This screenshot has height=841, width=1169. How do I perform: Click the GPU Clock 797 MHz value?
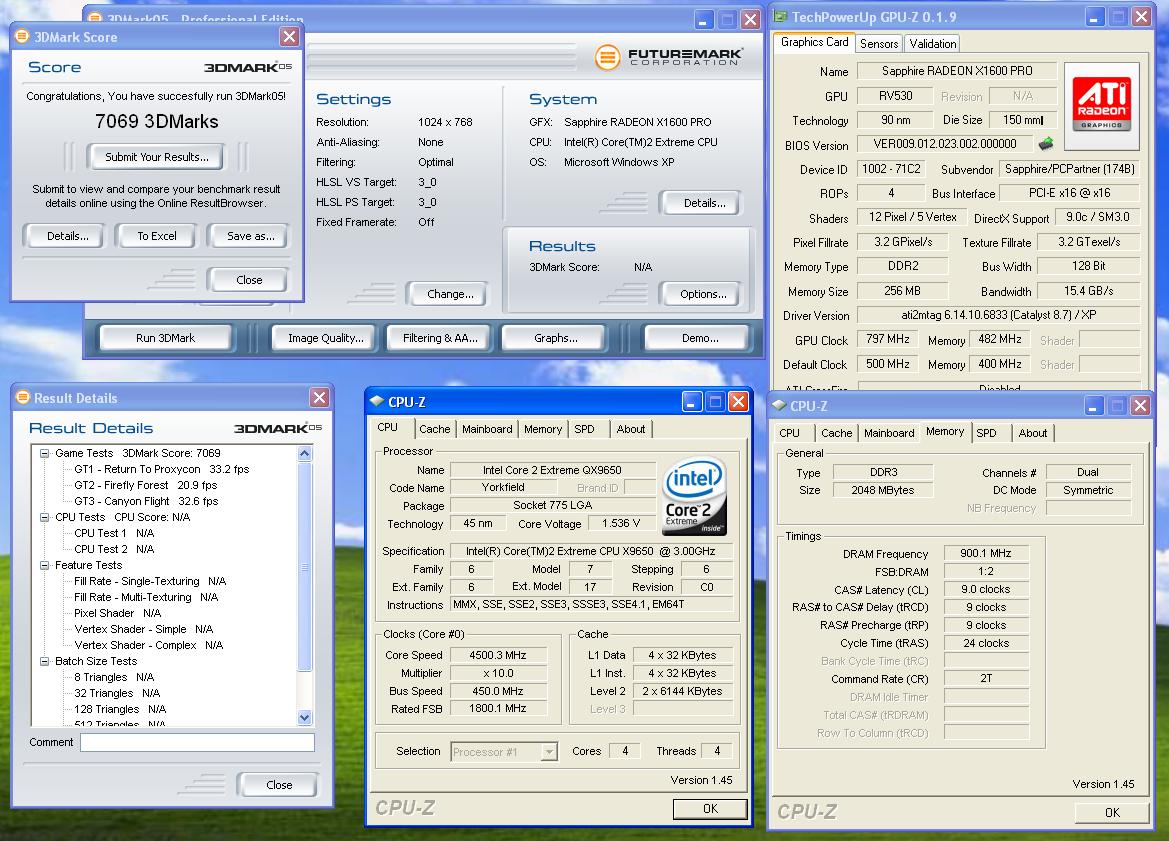point(887,339)
